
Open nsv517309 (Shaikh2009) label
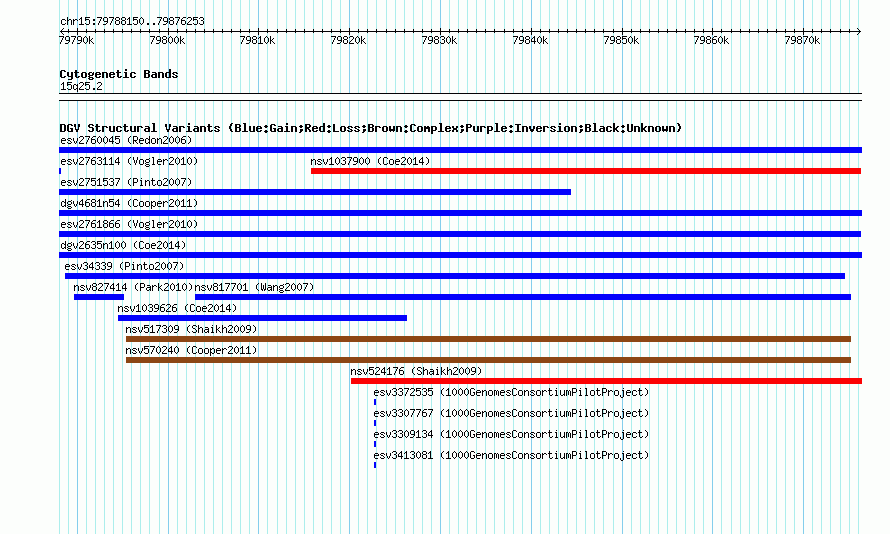(191, 329)
